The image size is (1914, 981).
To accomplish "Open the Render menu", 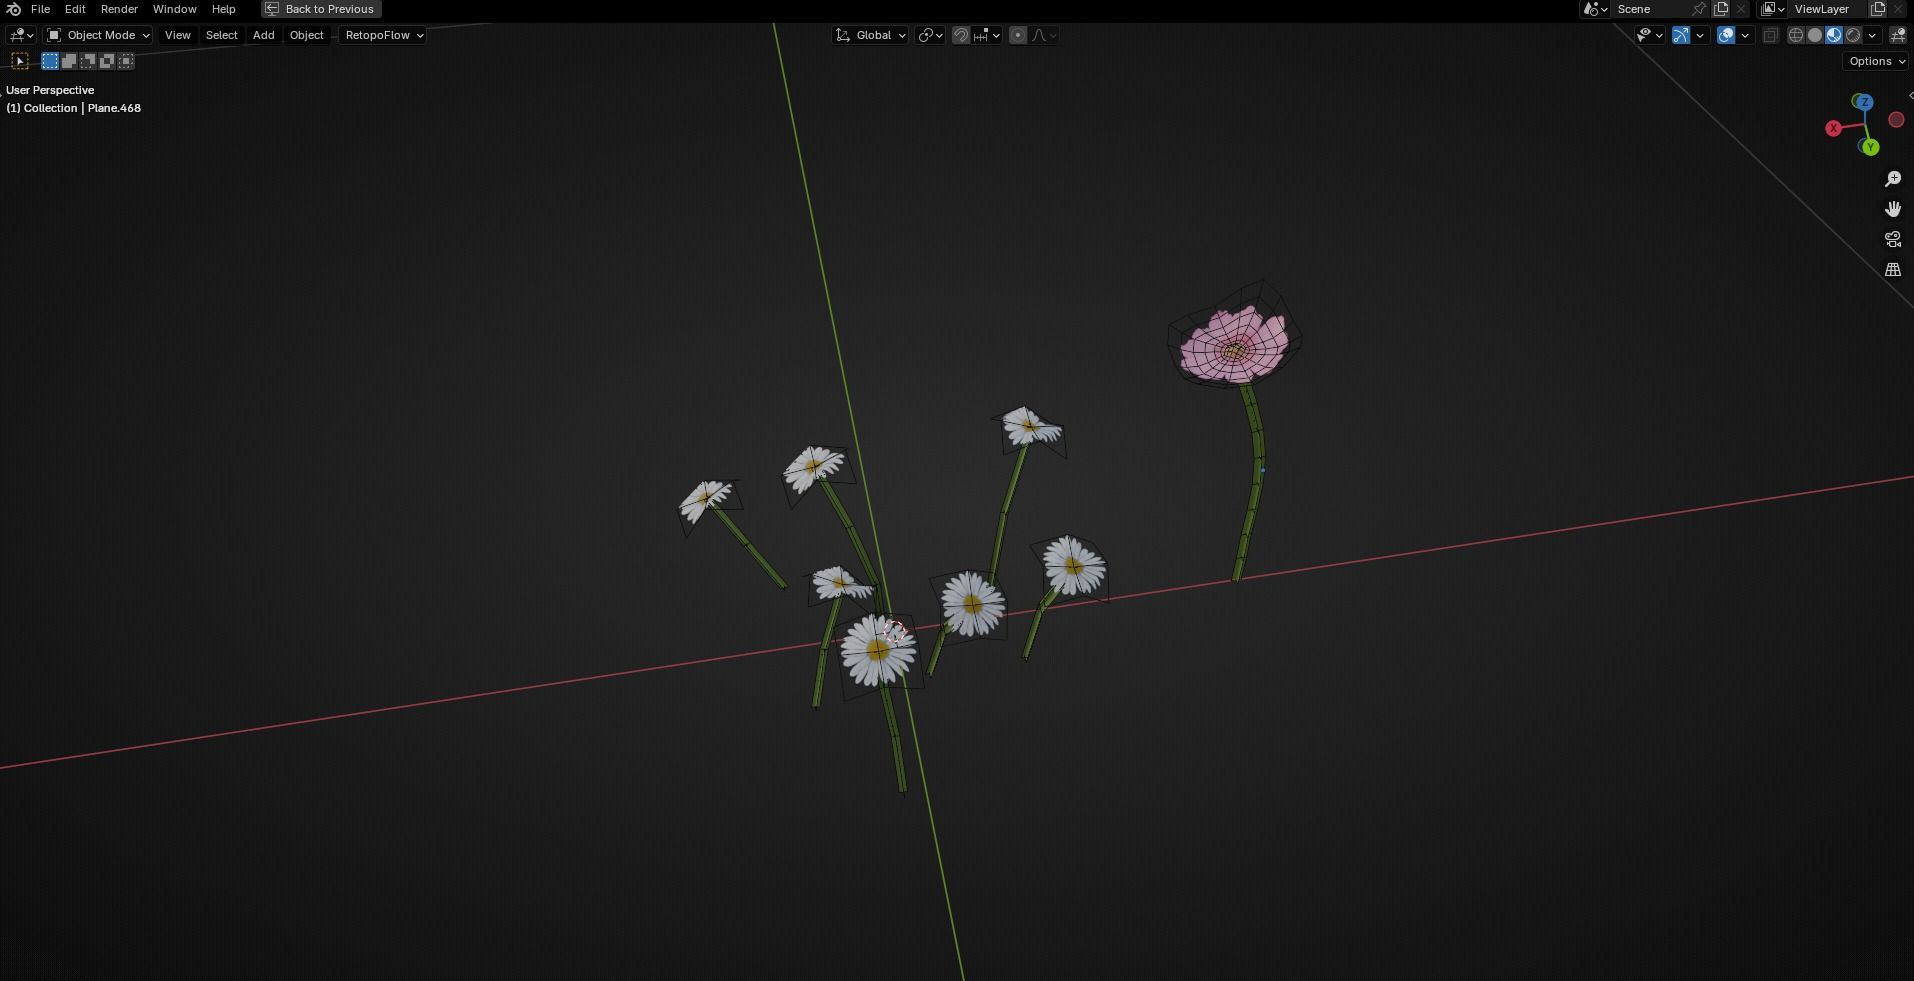I will point(119,9).
